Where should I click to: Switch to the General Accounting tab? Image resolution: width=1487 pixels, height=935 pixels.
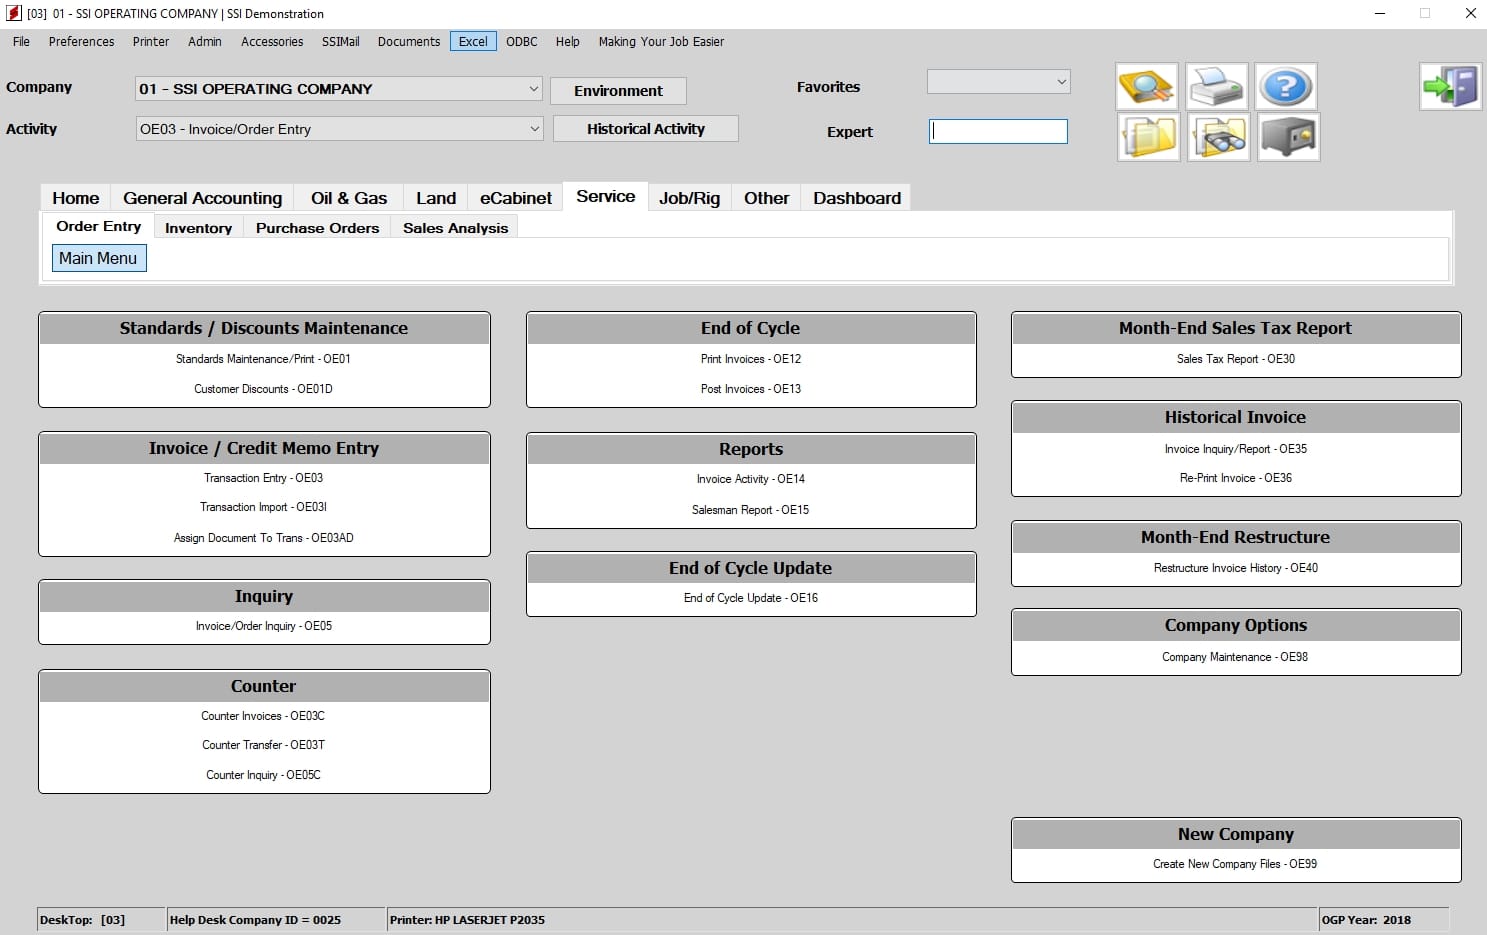point(202,197)
